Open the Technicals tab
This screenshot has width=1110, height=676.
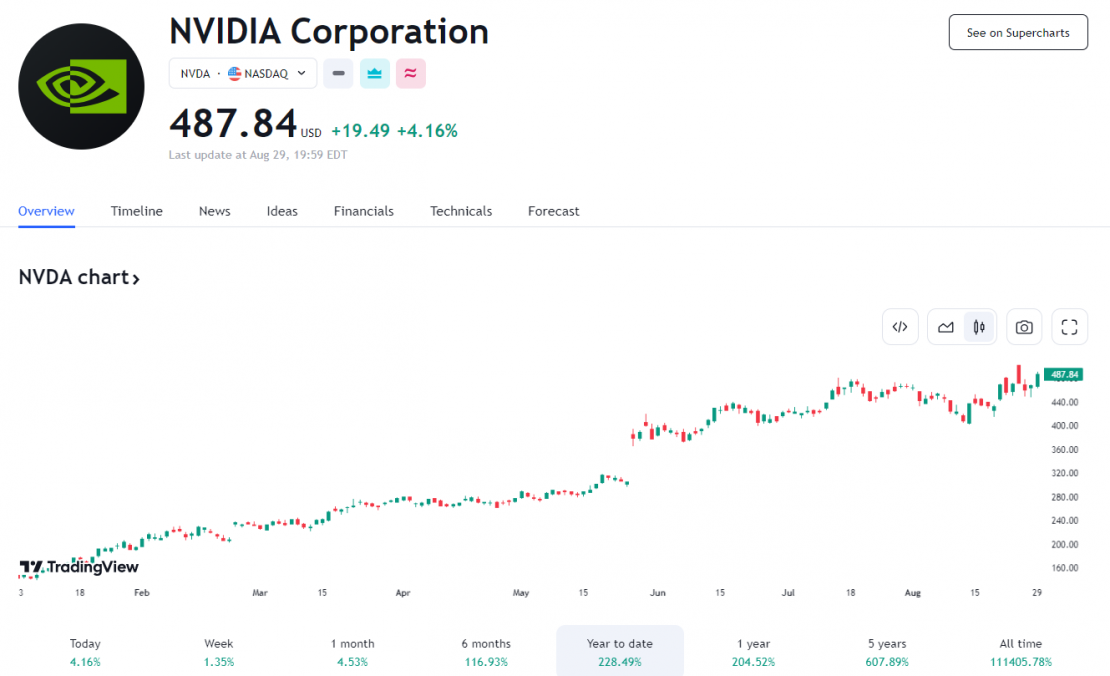(460, 211)
